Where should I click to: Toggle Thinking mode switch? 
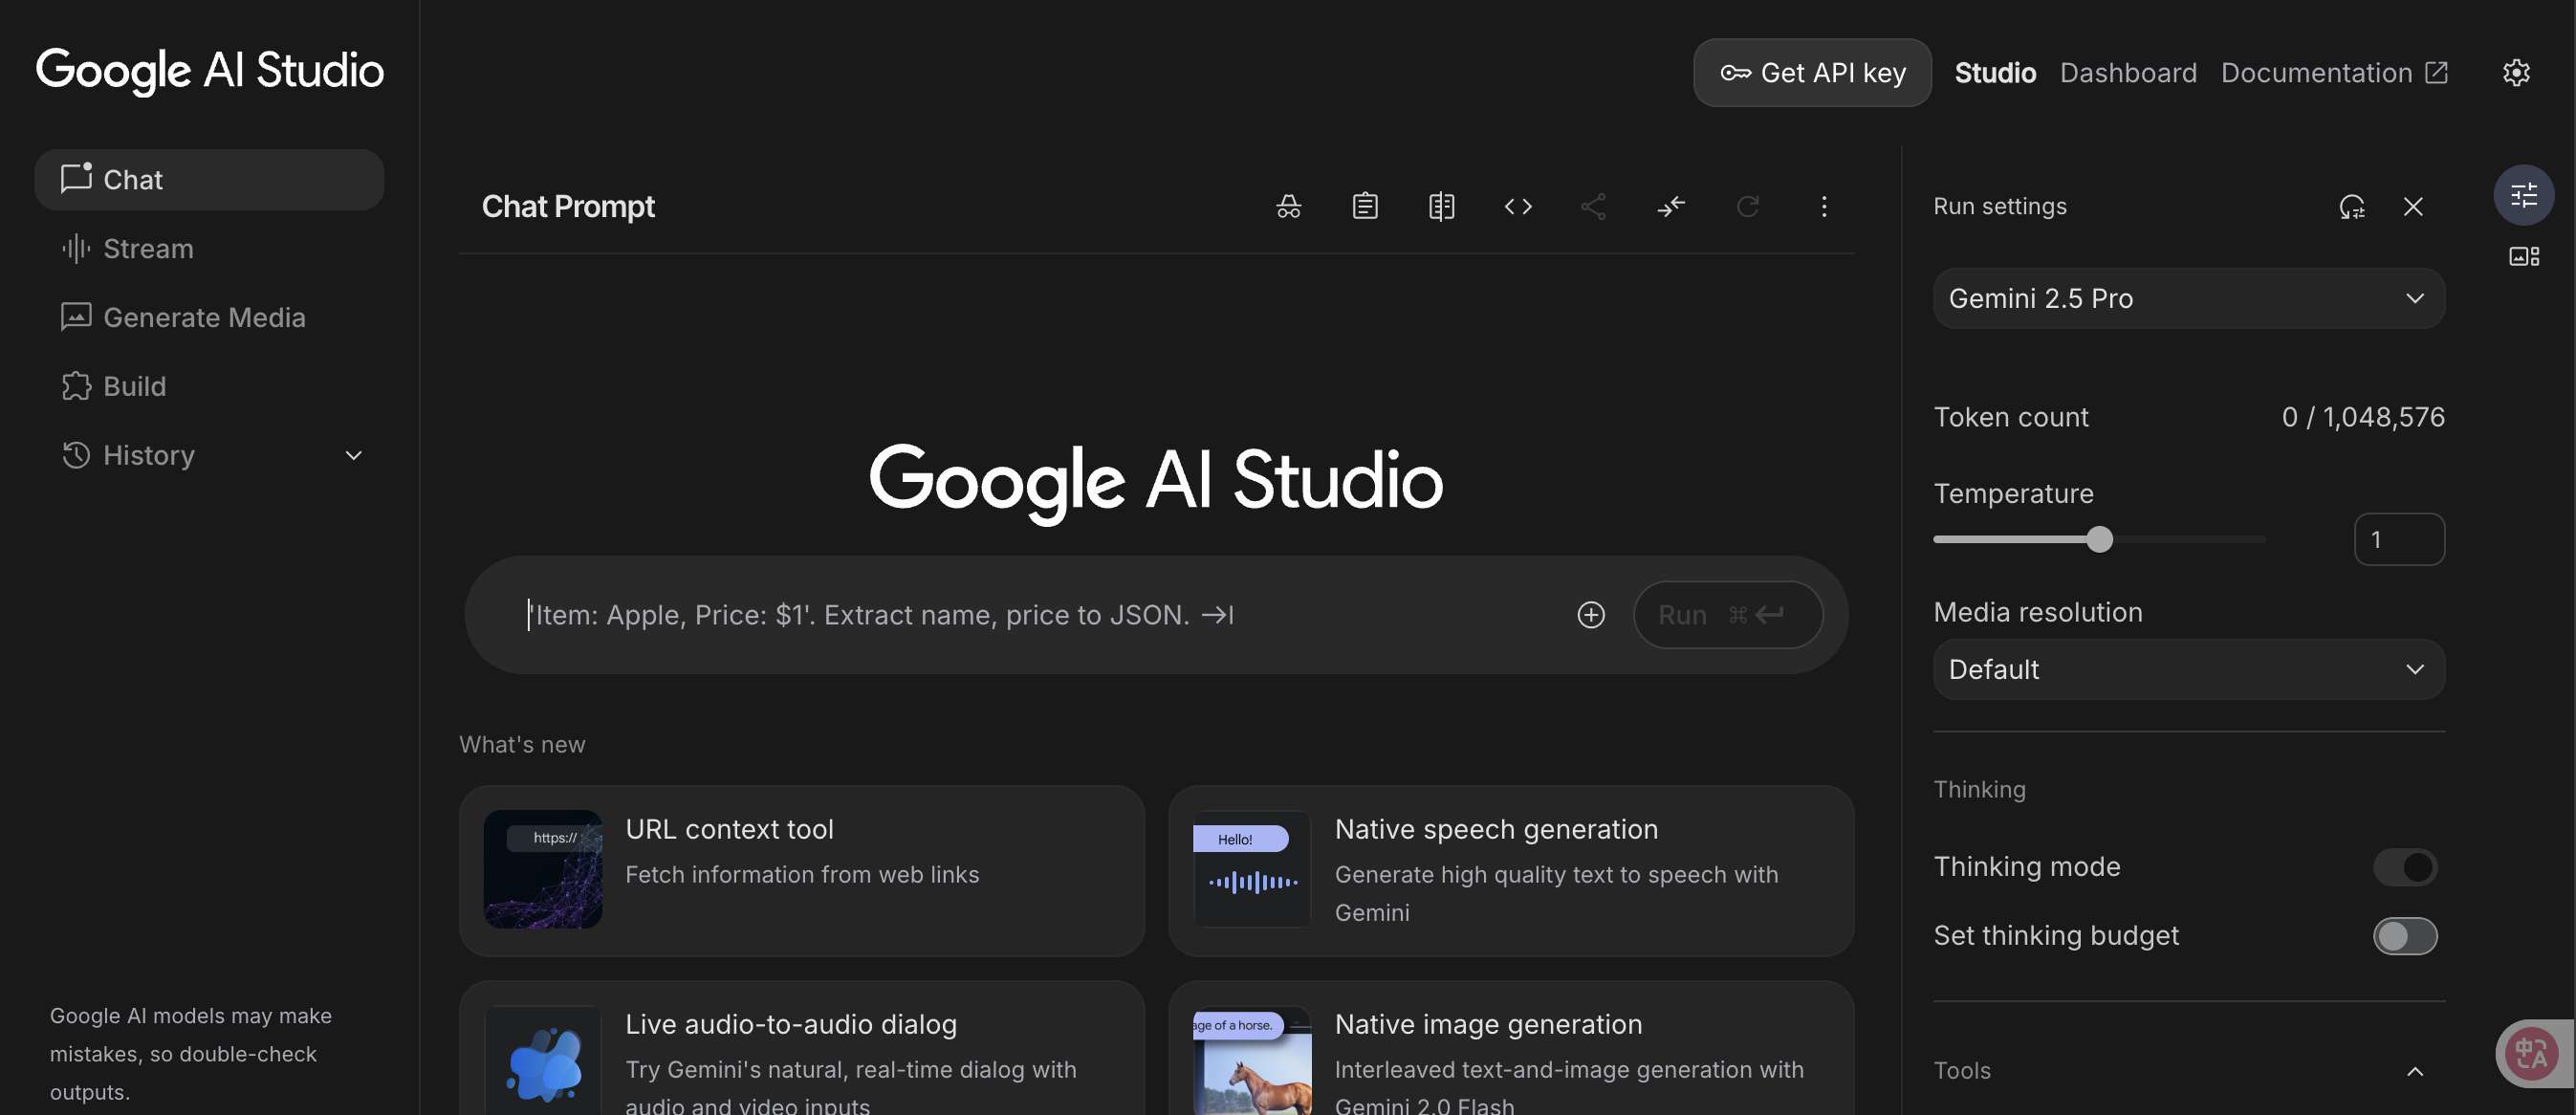coord(2405,867)
